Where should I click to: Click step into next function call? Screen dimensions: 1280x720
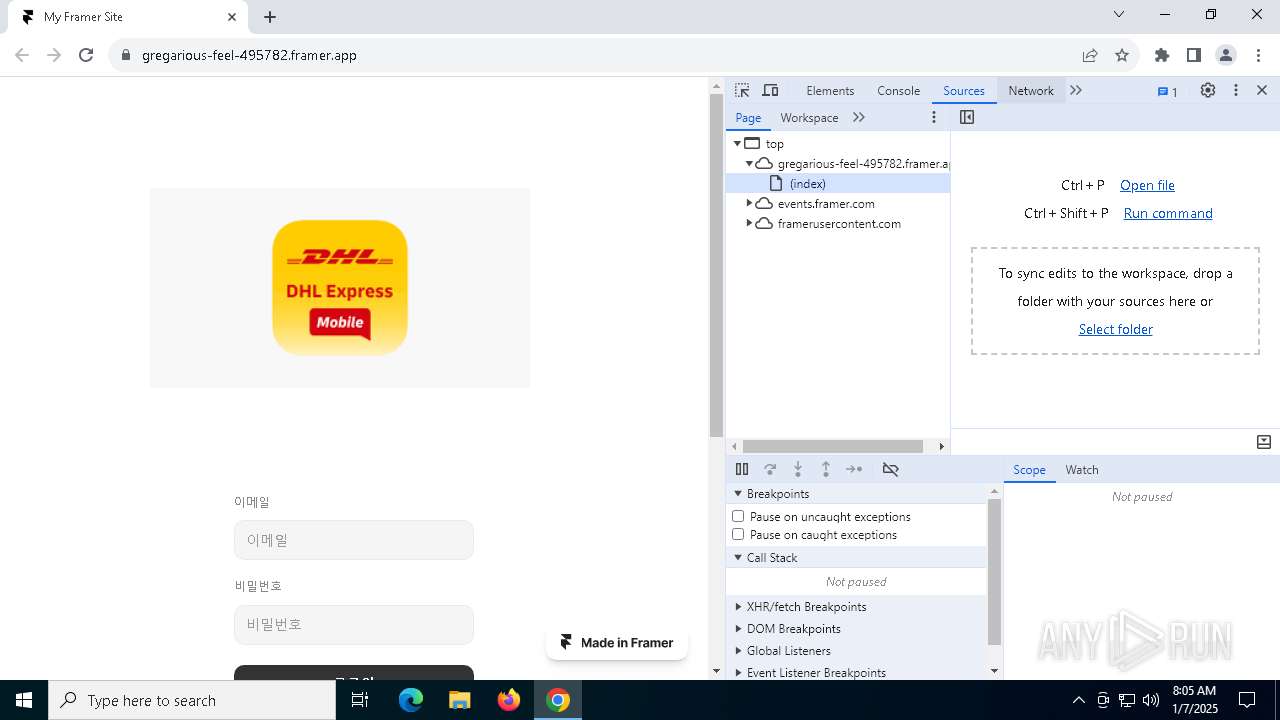click(798, 469)
